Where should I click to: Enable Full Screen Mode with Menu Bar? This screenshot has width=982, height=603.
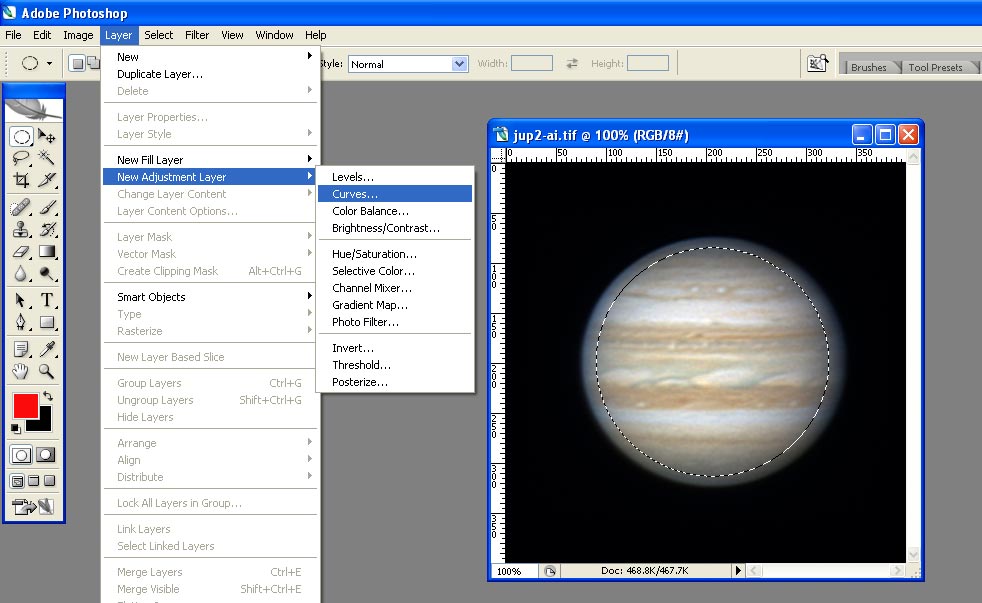click(x=34, y=481)
